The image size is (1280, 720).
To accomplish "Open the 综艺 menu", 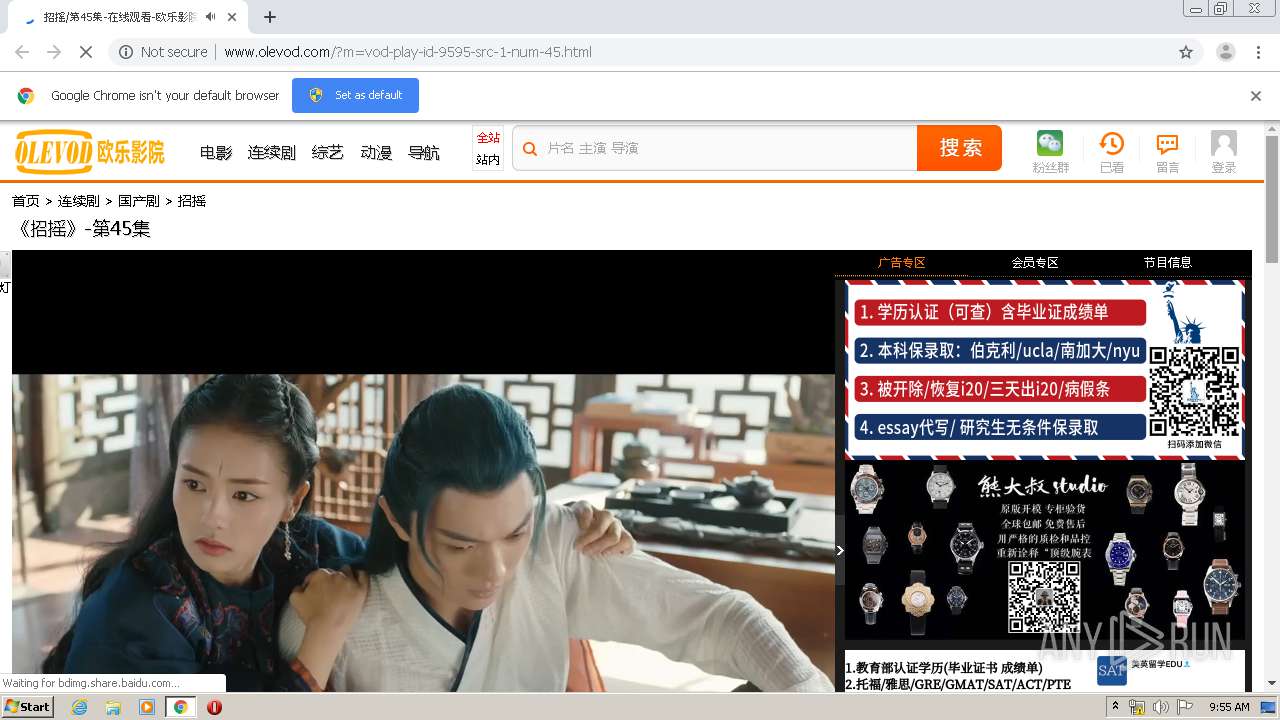I will point(328,152).
